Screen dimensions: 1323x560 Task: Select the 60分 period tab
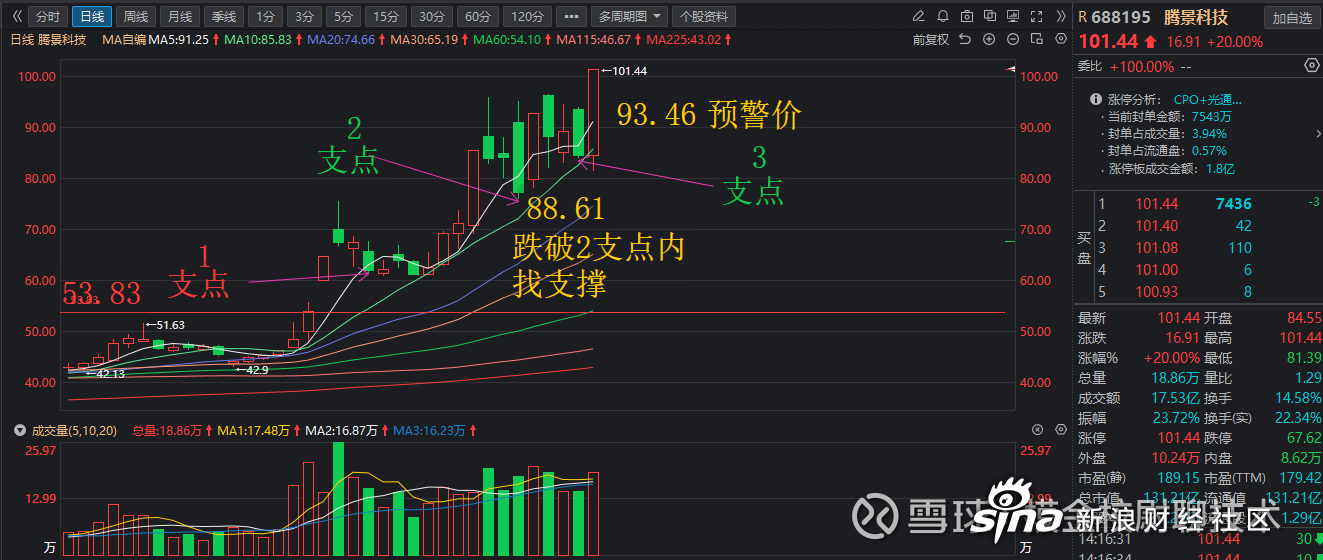pos(477,17)
